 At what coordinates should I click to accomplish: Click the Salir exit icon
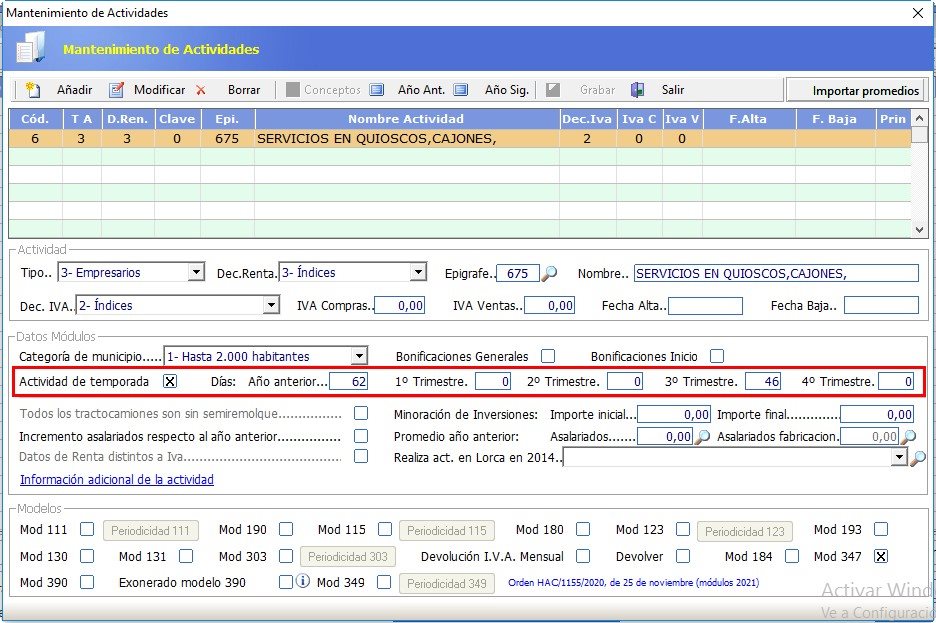click(x=638, y=90)
